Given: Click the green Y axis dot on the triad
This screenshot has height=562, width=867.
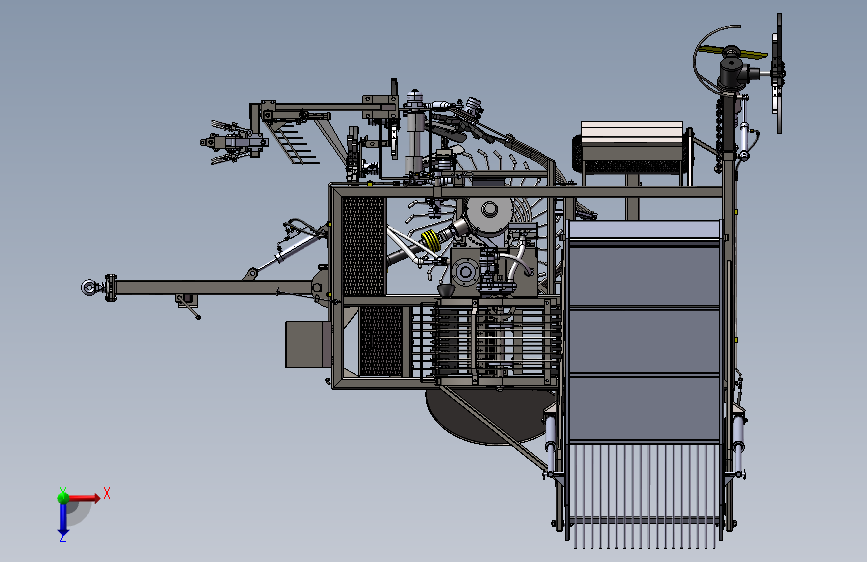Looking at the screenshot, I should click(63, 497).
